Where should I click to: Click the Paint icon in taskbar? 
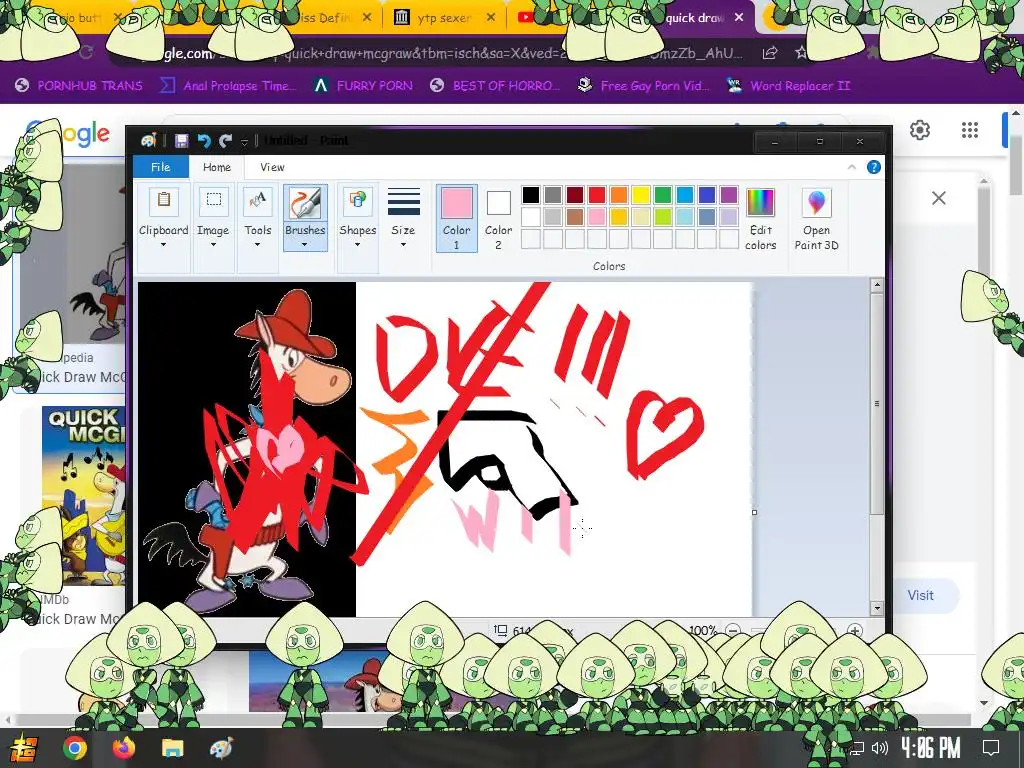point(221,748)
